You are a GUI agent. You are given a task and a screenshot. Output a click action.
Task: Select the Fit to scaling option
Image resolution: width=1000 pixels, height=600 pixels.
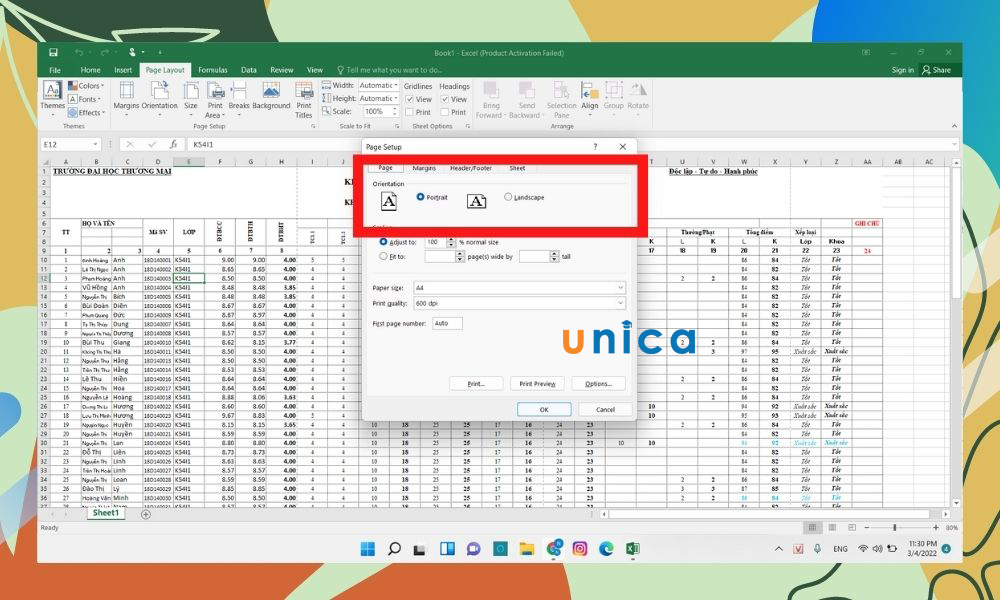[x=383, y=256]
